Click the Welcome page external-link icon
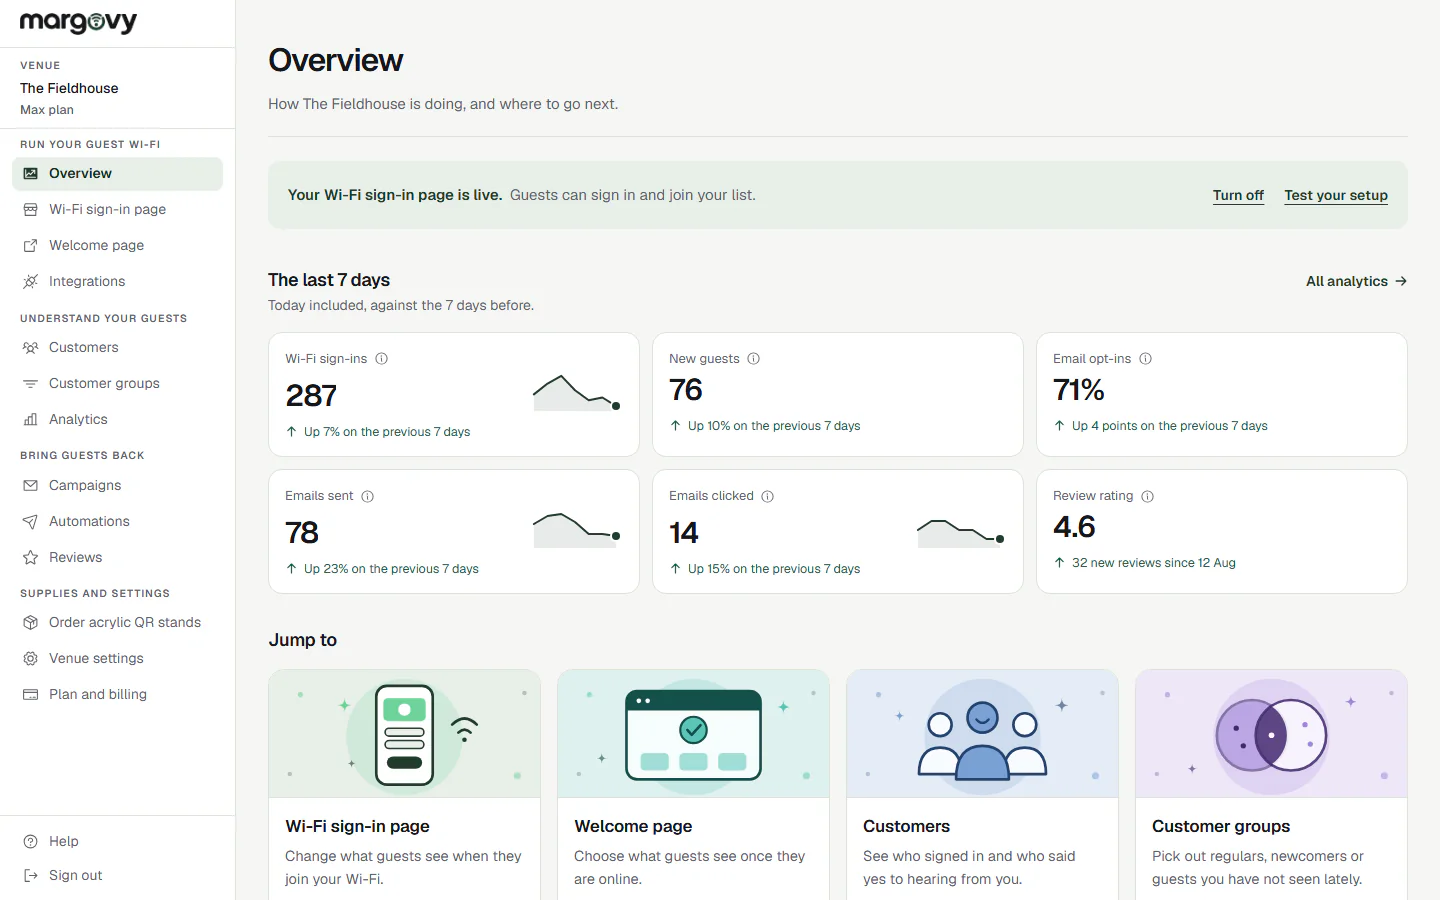Screen dimensions: 1440x900 point(31,245)
